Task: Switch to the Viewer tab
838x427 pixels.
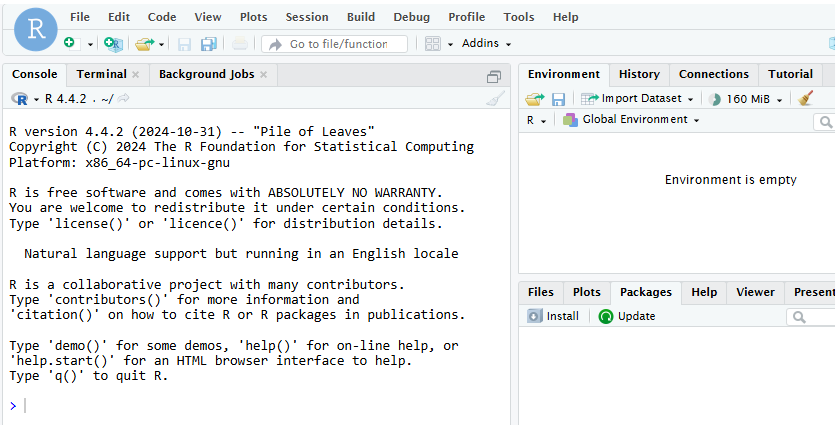Action: pos(755,292)
